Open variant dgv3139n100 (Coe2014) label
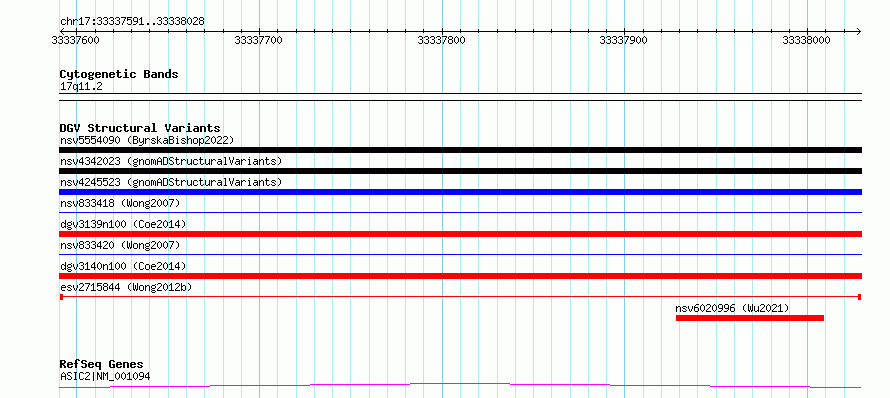The image size is (890, 398). click(x=123, y=224)
